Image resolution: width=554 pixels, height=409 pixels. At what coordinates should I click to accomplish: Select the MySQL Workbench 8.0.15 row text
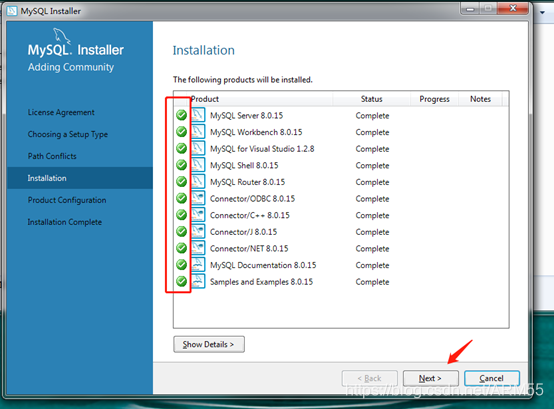click(x=256, y=132)
